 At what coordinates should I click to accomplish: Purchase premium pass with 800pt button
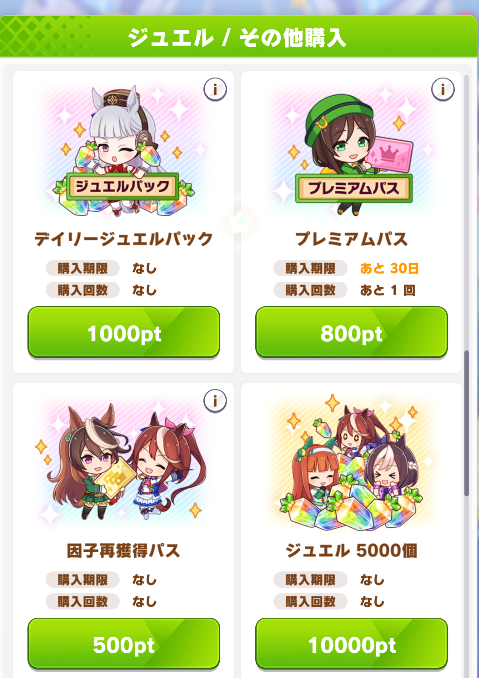point(351,333)
